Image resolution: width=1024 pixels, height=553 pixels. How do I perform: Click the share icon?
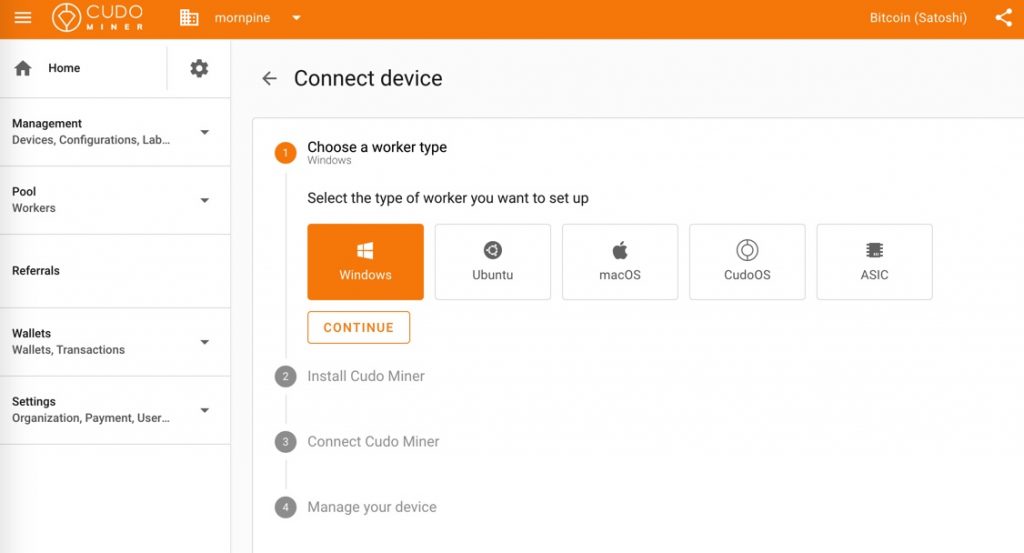(1003, 18)
